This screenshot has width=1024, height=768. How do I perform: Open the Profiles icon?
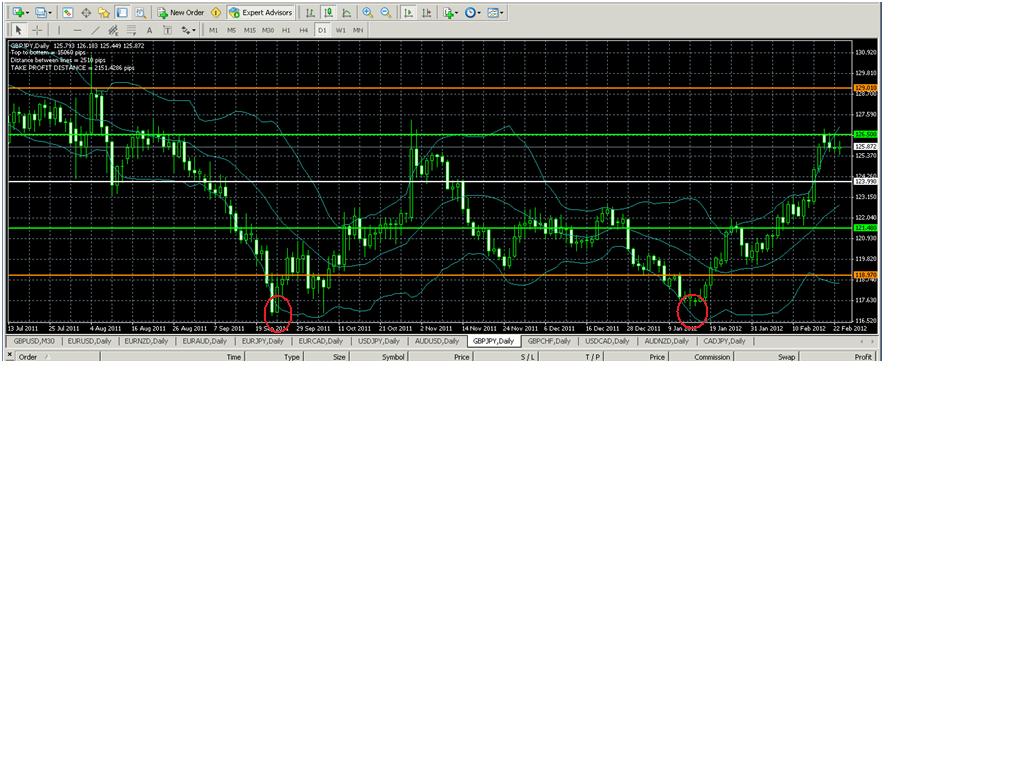tap(40, 12)
